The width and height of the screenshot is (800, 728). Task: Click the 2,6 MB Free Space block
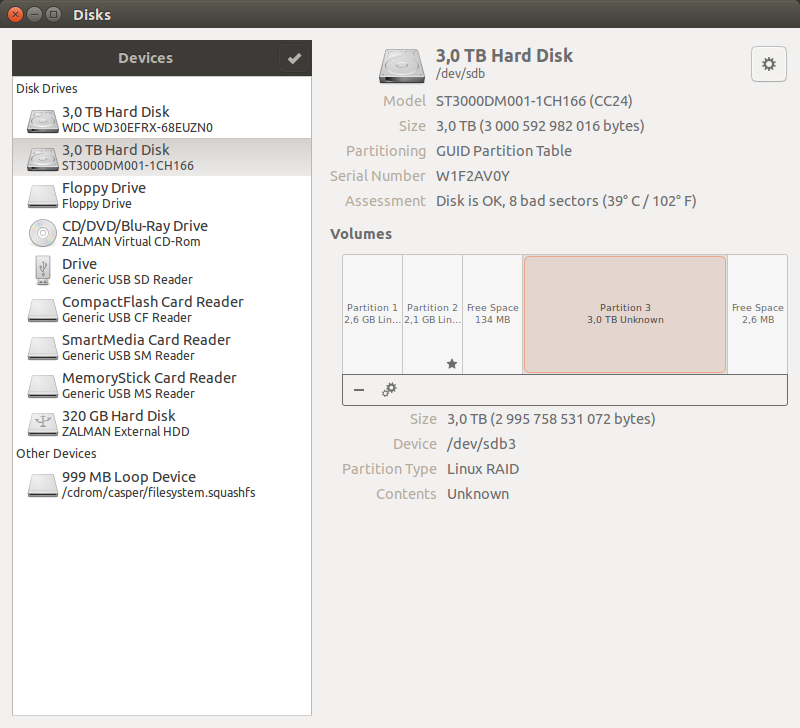(756, 314)
